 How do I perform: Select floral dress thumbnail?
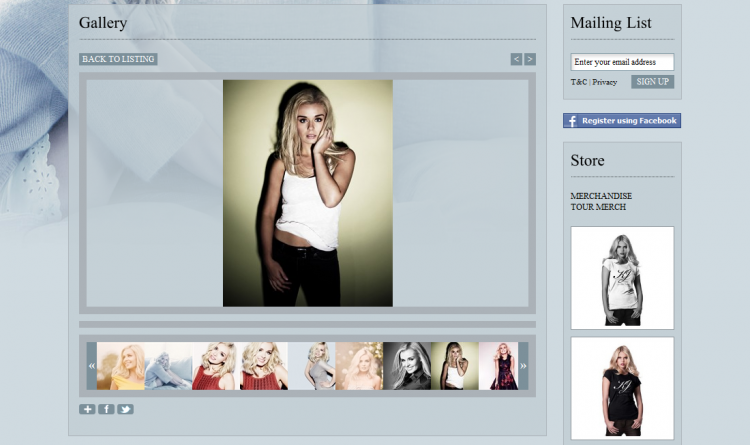[498, 366]
